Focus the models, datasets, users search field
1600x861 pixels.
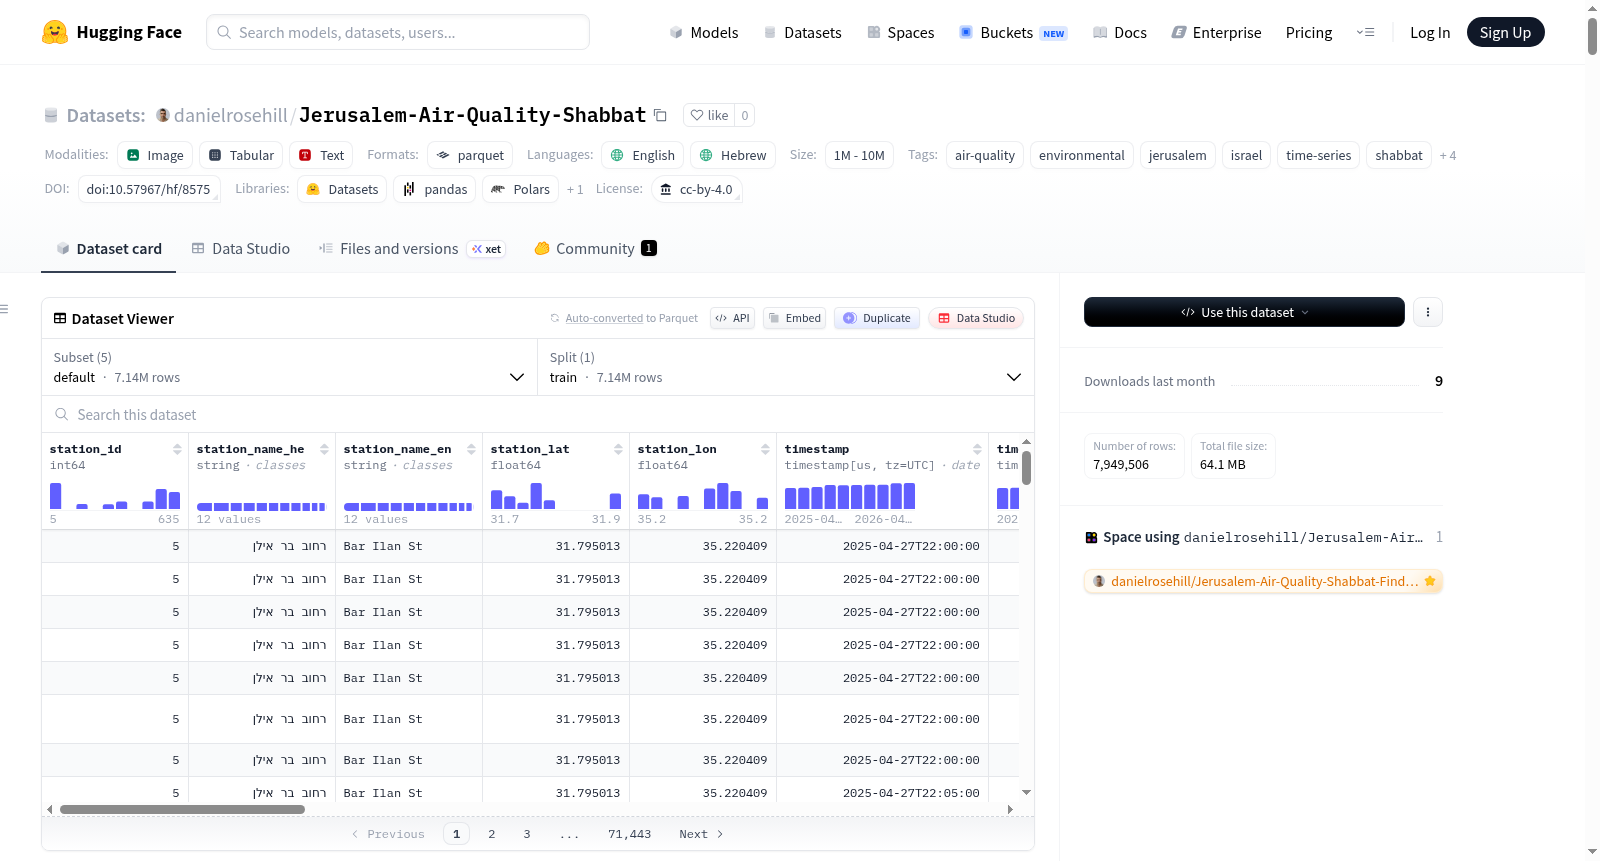[x=398, y=32]
